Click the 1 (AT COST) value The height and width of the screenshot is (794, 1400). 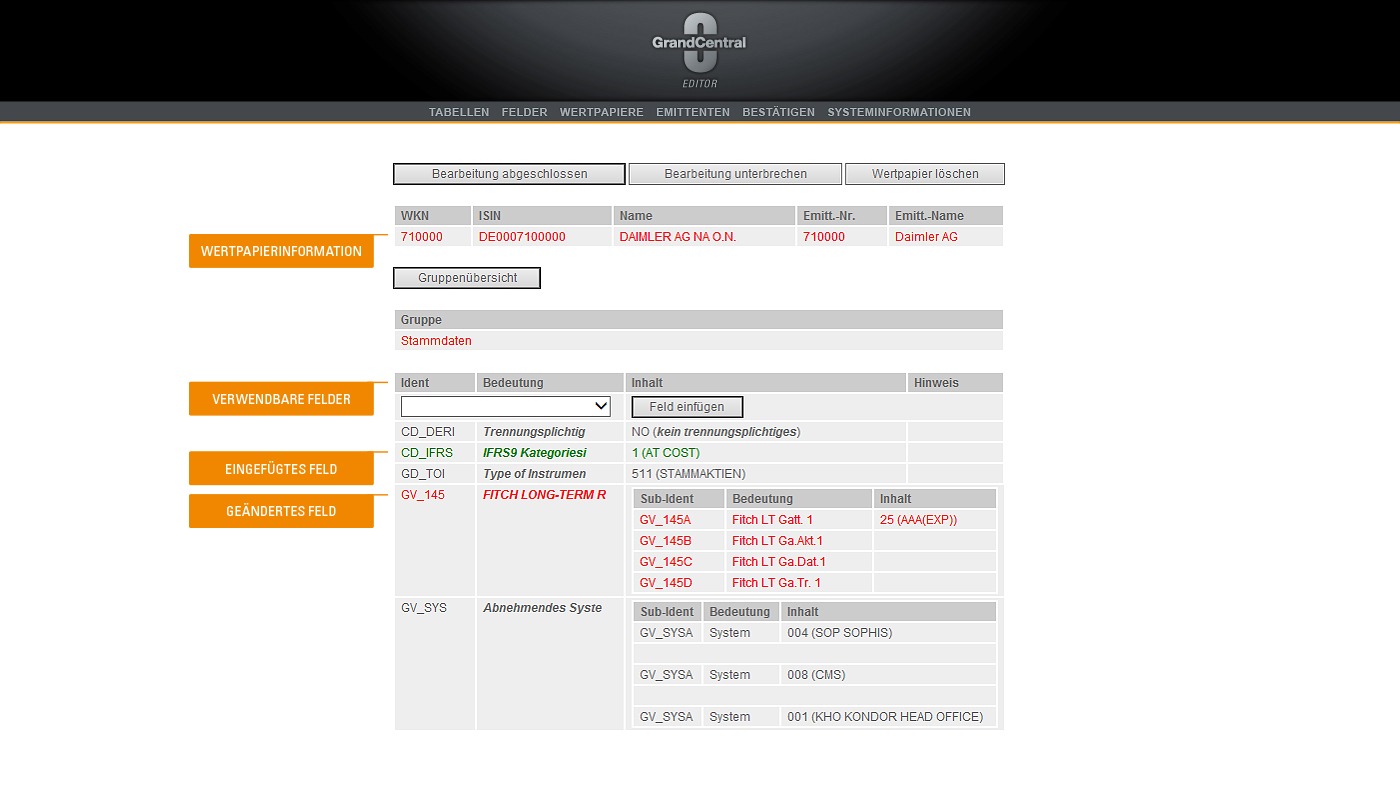coord(666,453)
